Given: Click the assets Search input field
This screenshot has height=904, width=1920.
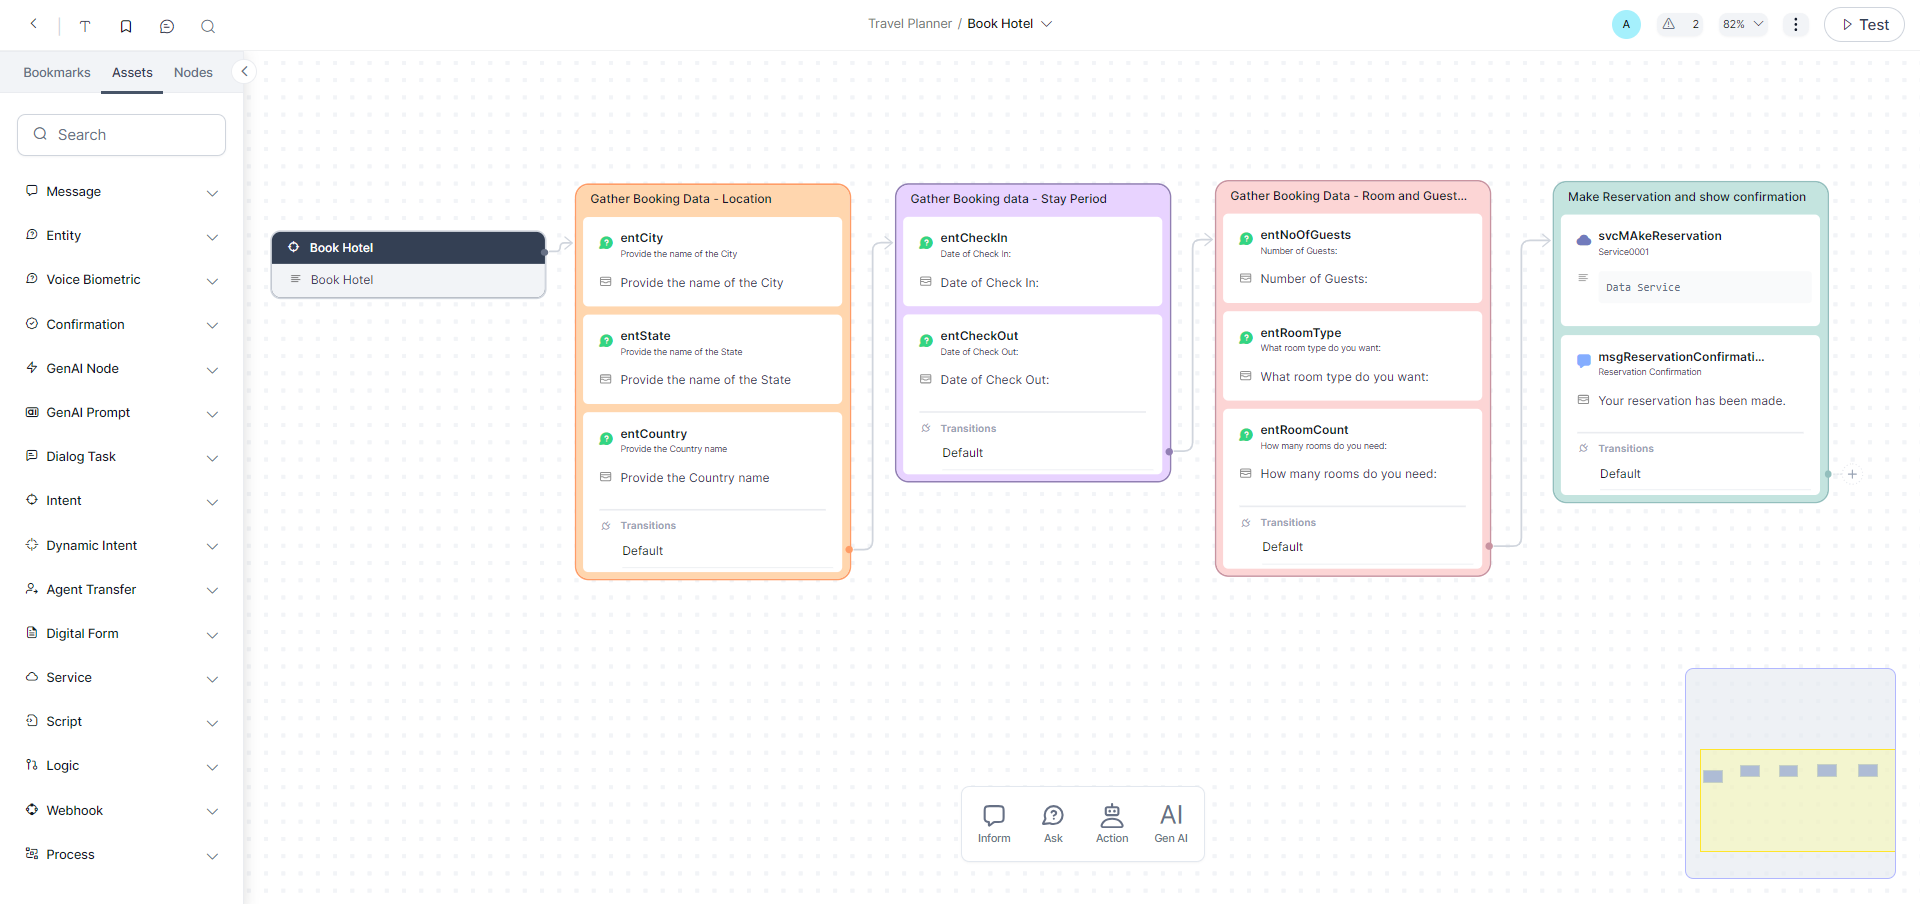Looking at the screenshot, I should pos(122,135).
